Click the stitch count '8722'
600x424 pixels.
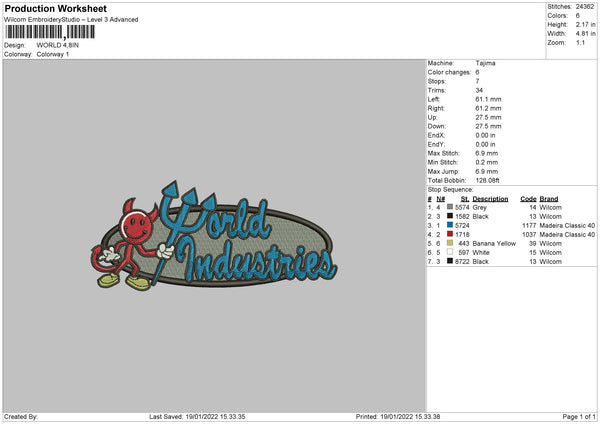point(462,262)
